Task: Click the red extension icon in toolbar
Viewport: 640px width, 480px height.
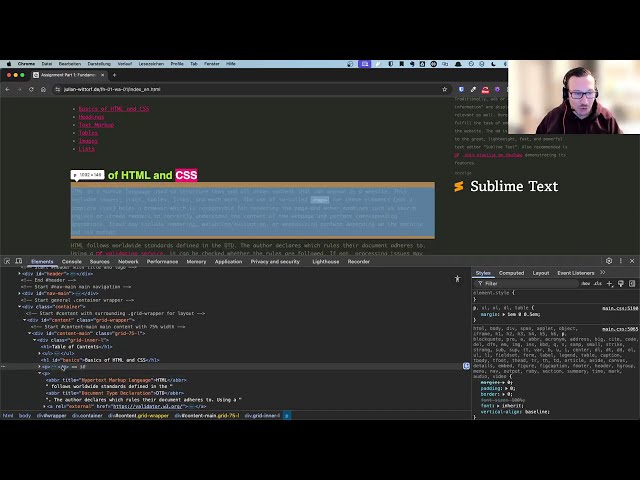Action: [485, 89]
